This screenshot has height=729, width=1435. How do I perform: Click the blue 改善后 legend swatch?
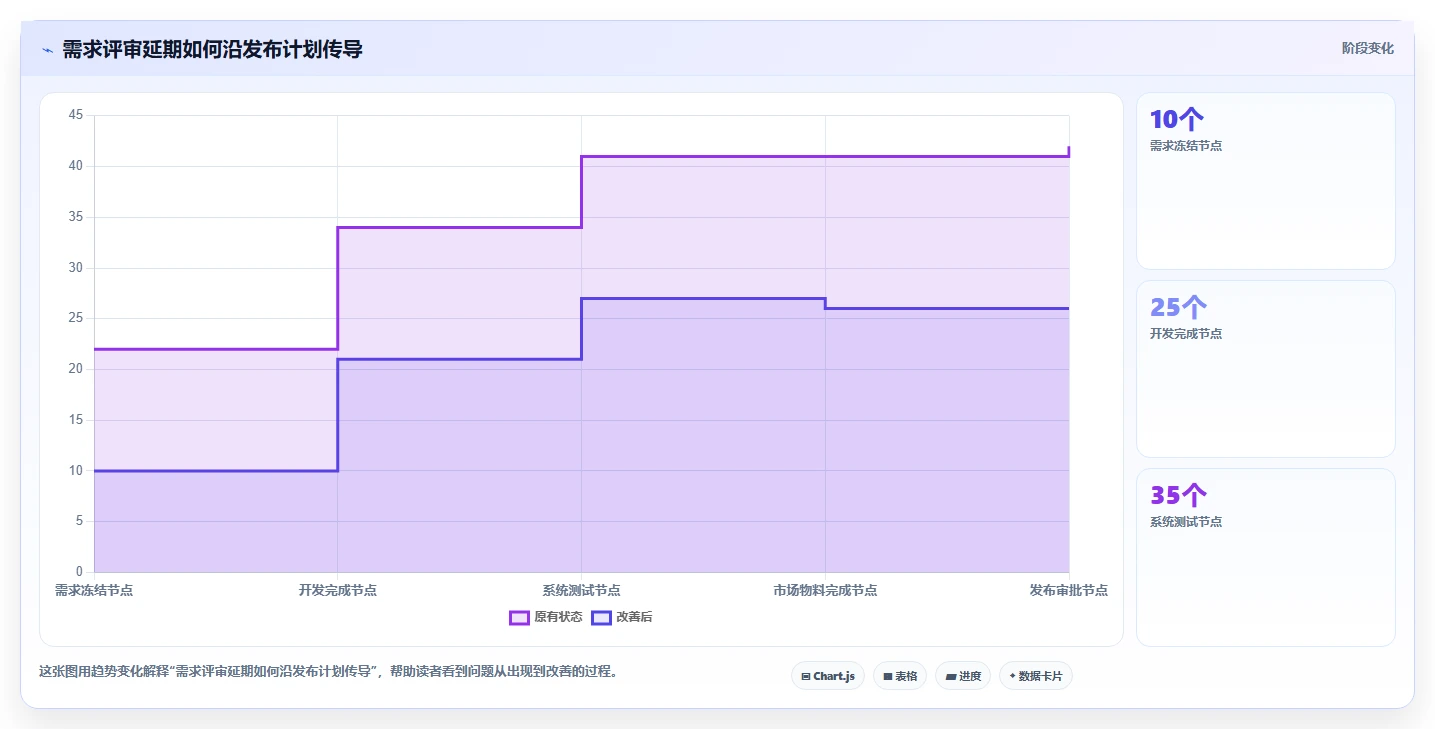click(x=601, y=617)
